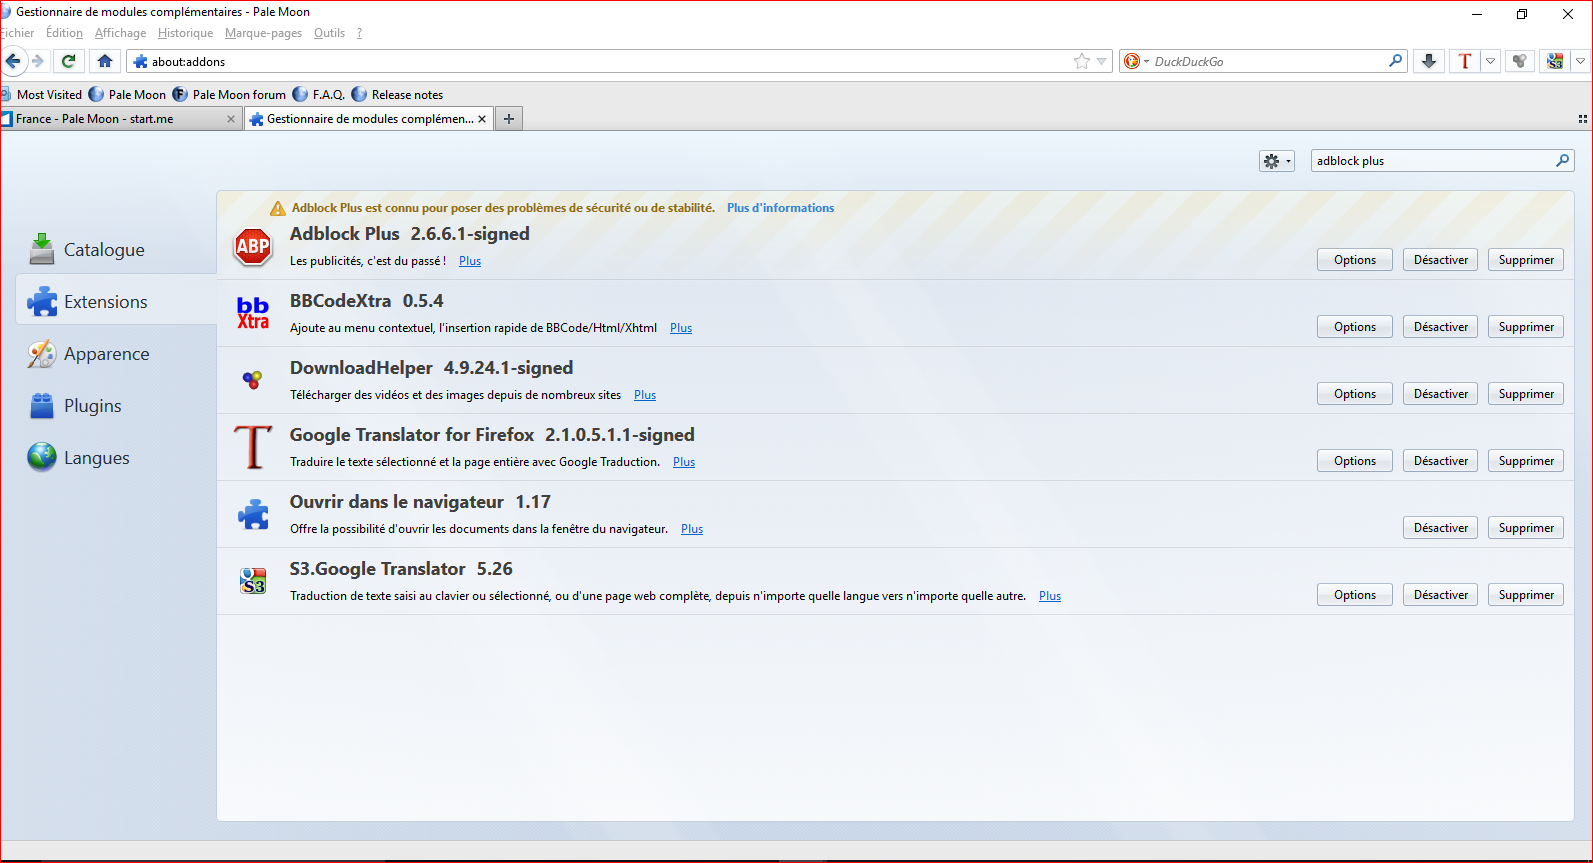Open the Pale Moon bookmark
The height and width of the screenshot is (863, 1593).
click(x=128, y=95)
